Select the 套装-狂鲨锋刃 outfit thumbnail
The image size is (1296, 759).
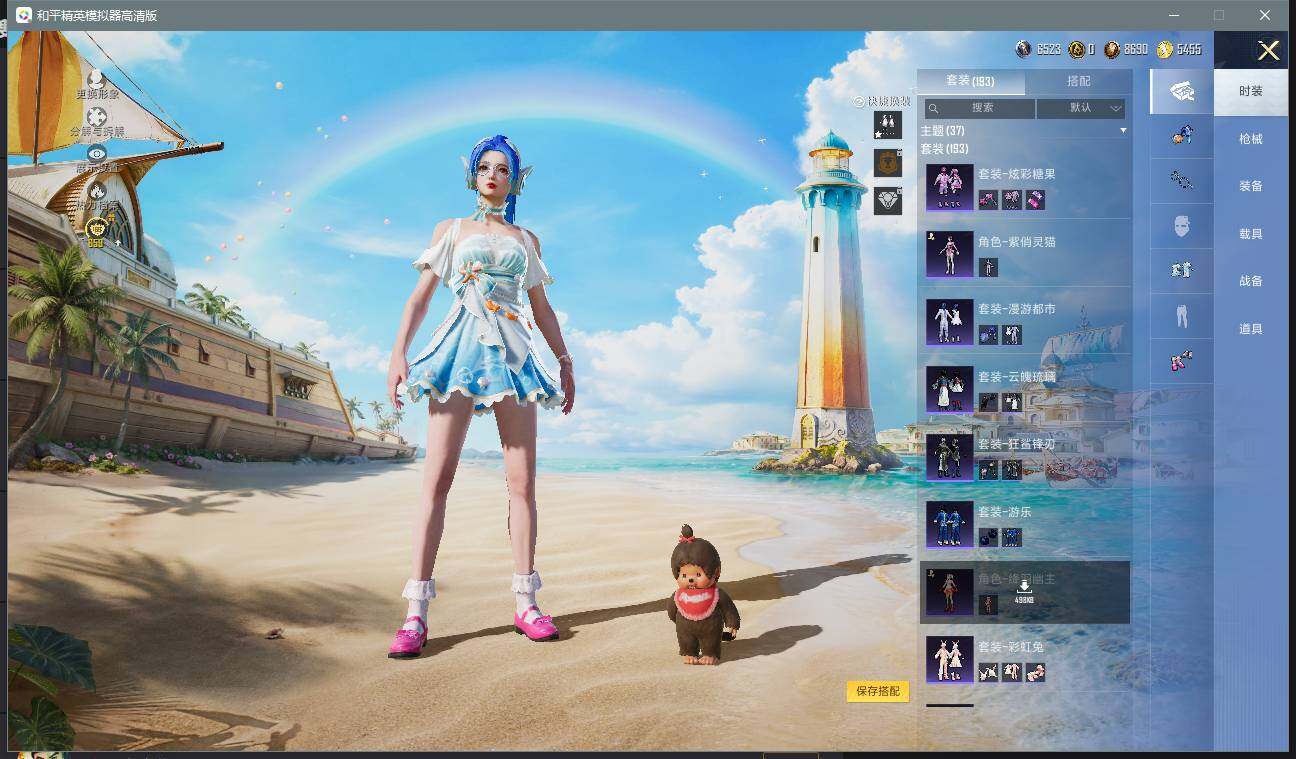tap(949, 457)
